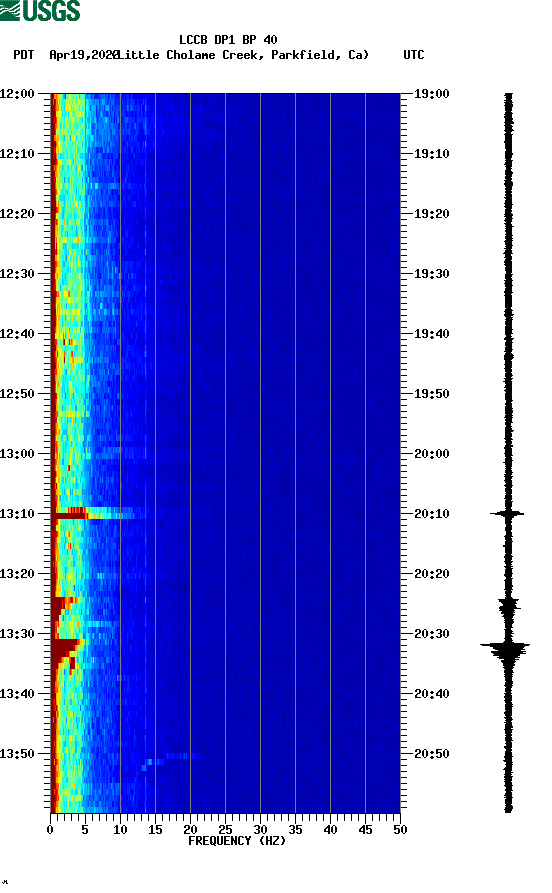Click the 12:40 PDT time label

(17, 334)
